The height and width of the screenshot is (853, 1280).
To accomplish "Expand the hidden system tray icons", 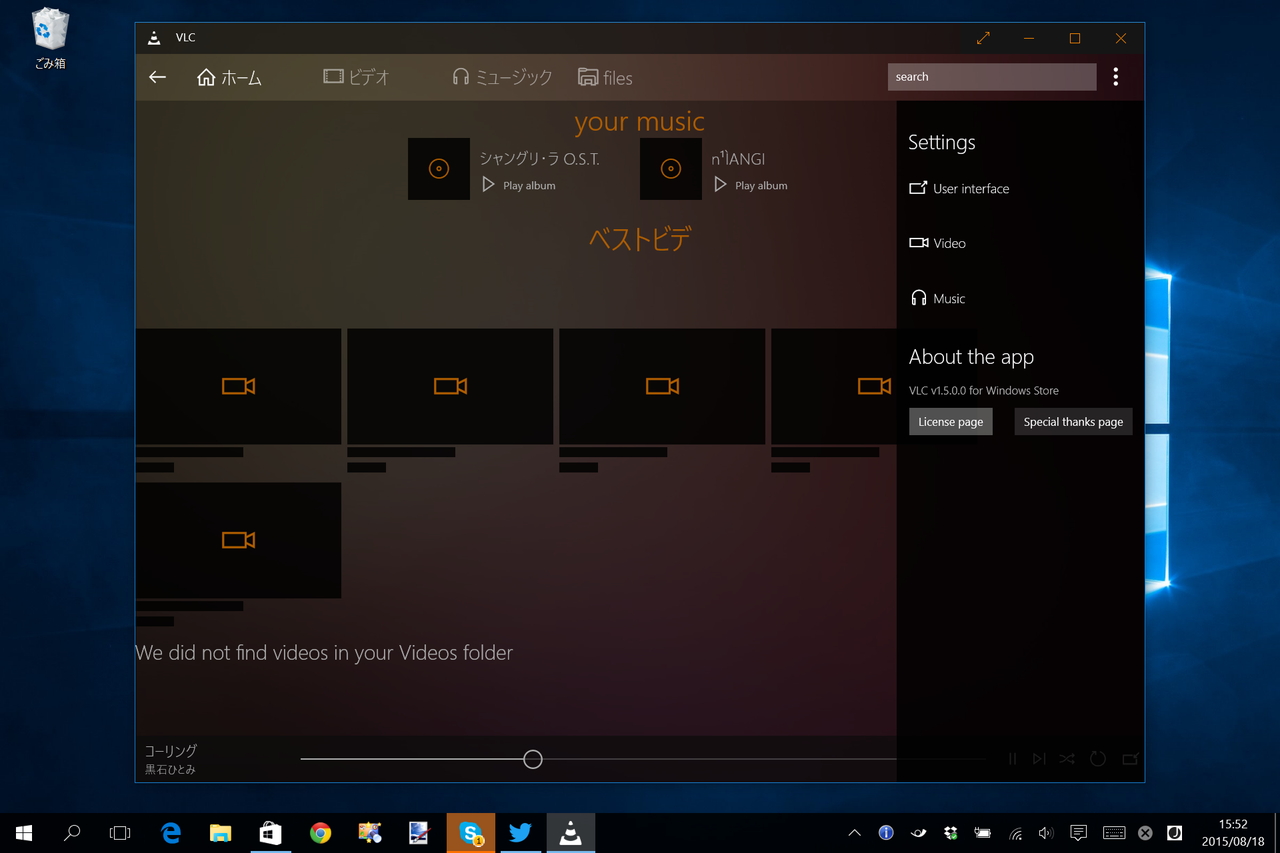I will pyautogui.click(x=853, y=832).
